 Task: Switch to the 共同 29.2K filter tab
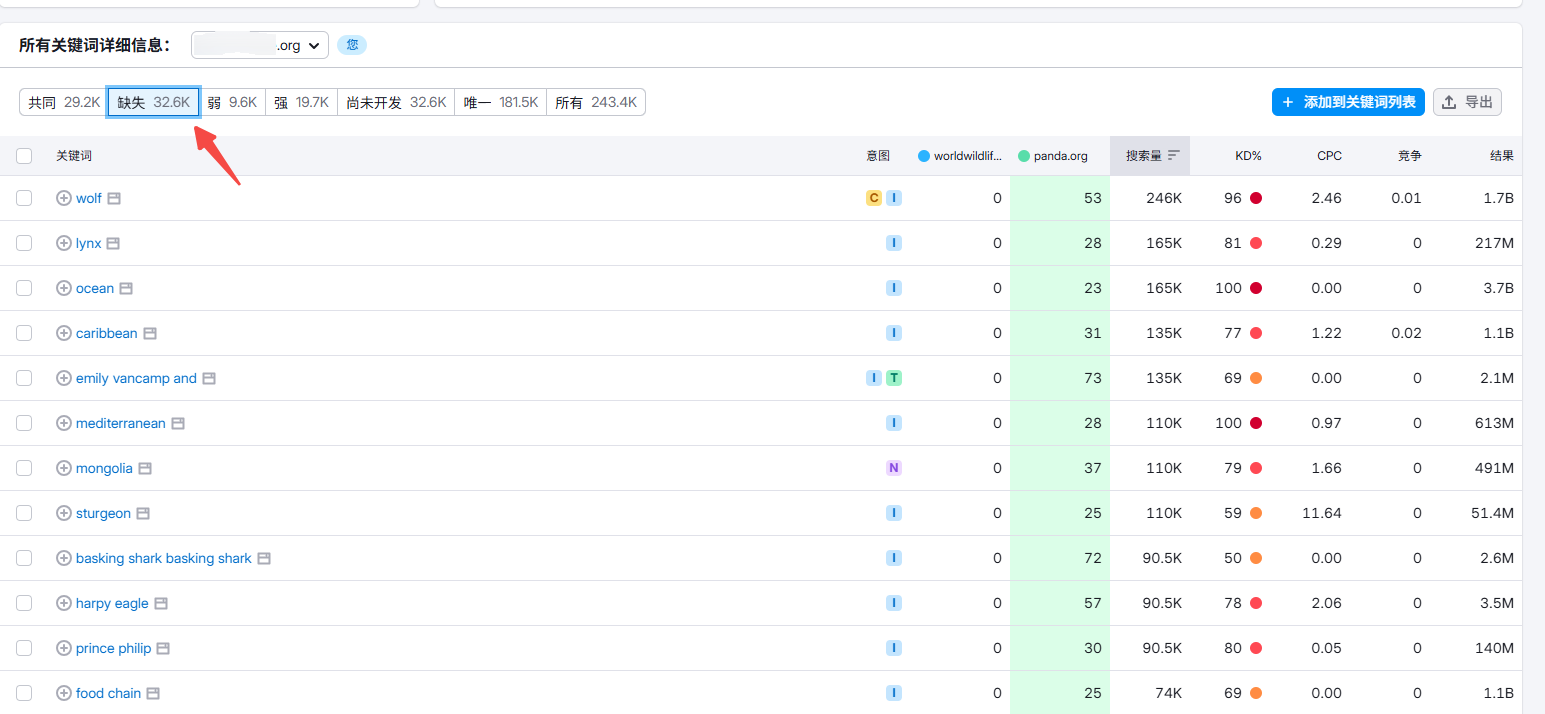point(62,101)
